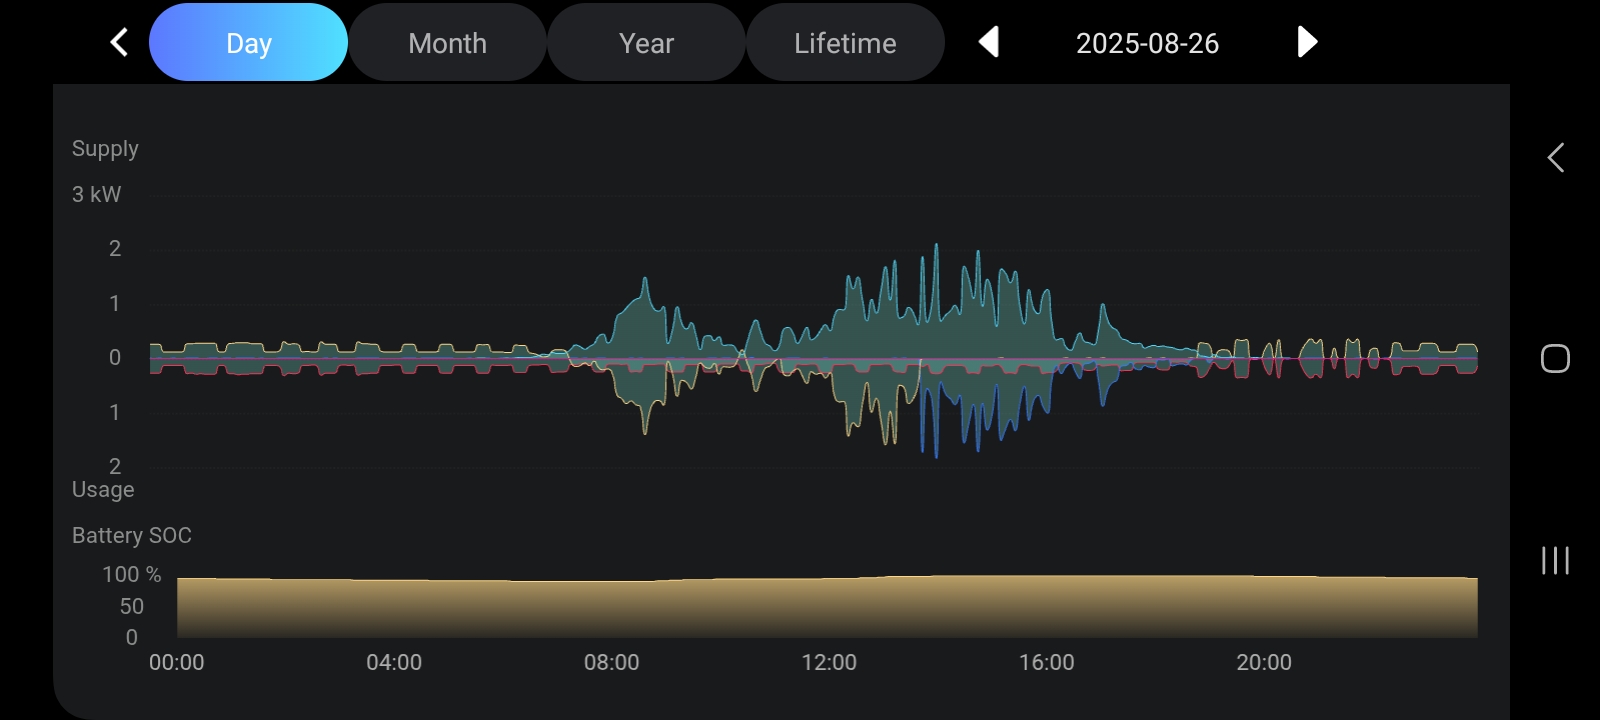This screenshot has width=1600, height=720.
Task: Select the 12:00 time axis label
Action: point(829,662)
